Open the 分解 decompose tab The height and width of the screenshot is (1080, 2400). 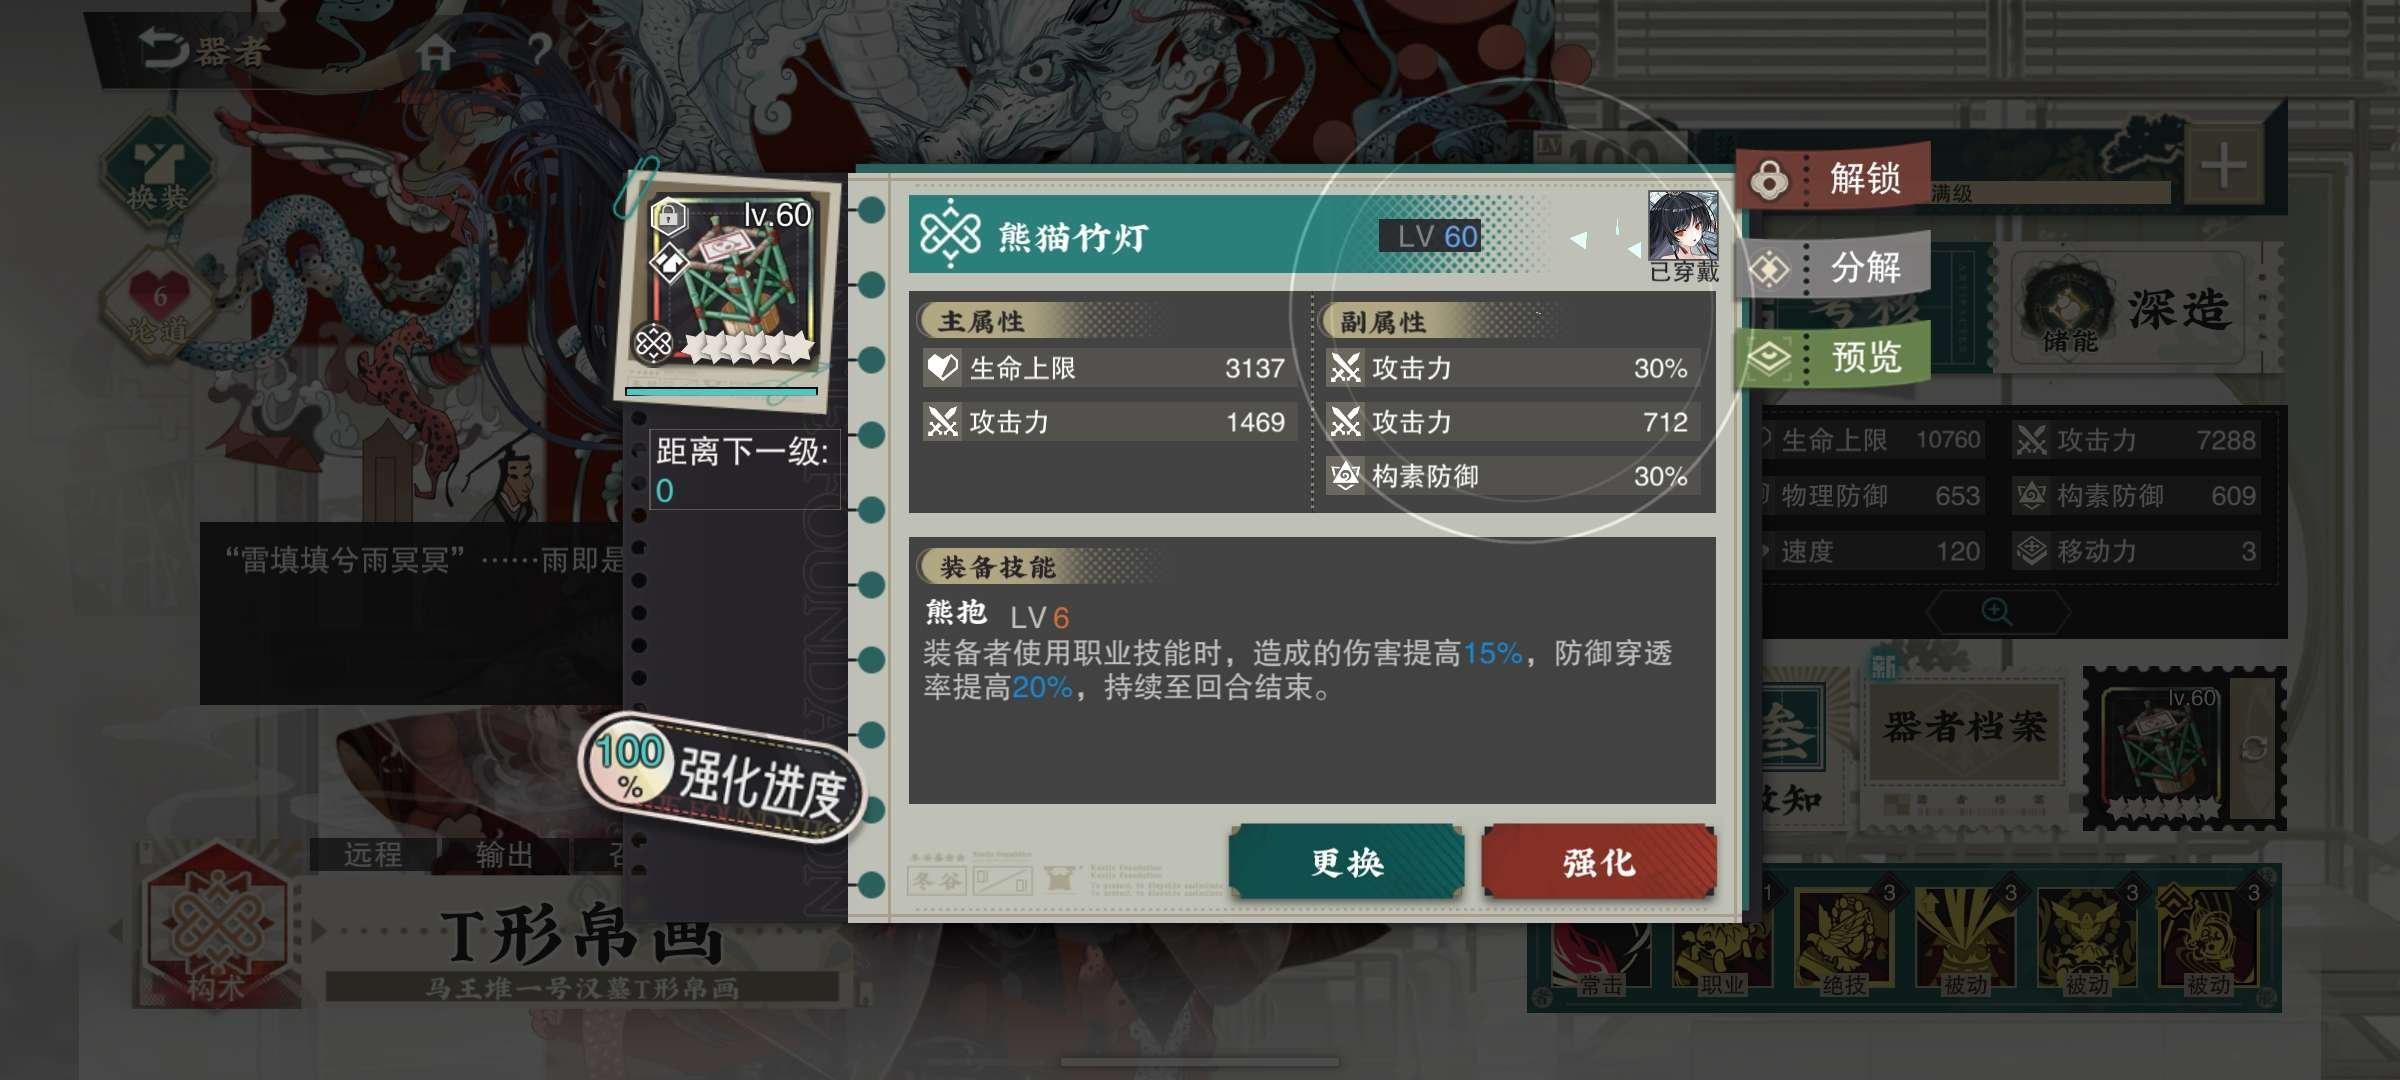pos(1833,268)
